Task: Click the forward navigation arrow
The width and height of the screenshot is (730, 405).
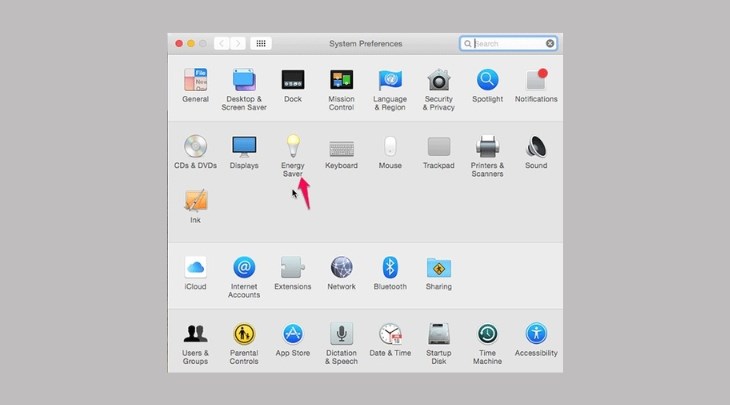Action: point(238,43)
